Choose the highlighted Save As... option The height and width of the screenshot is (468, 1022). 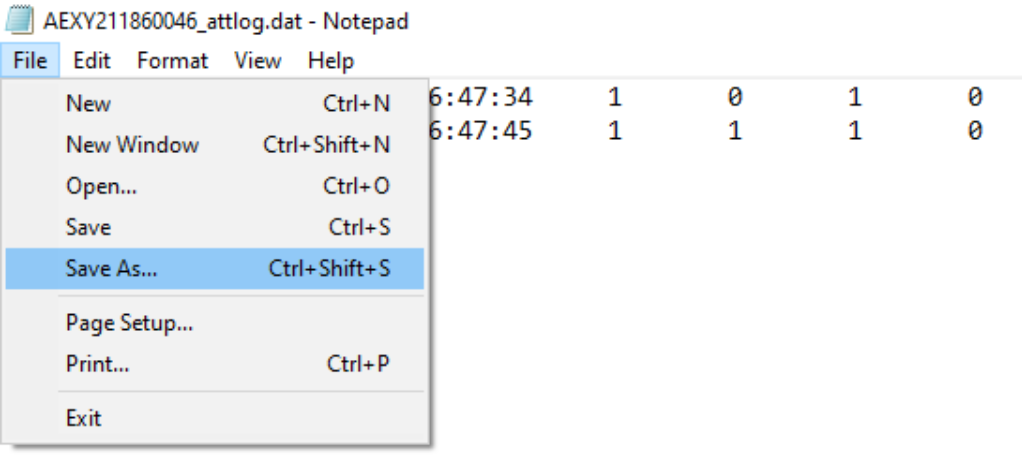[x=111, y=268]
